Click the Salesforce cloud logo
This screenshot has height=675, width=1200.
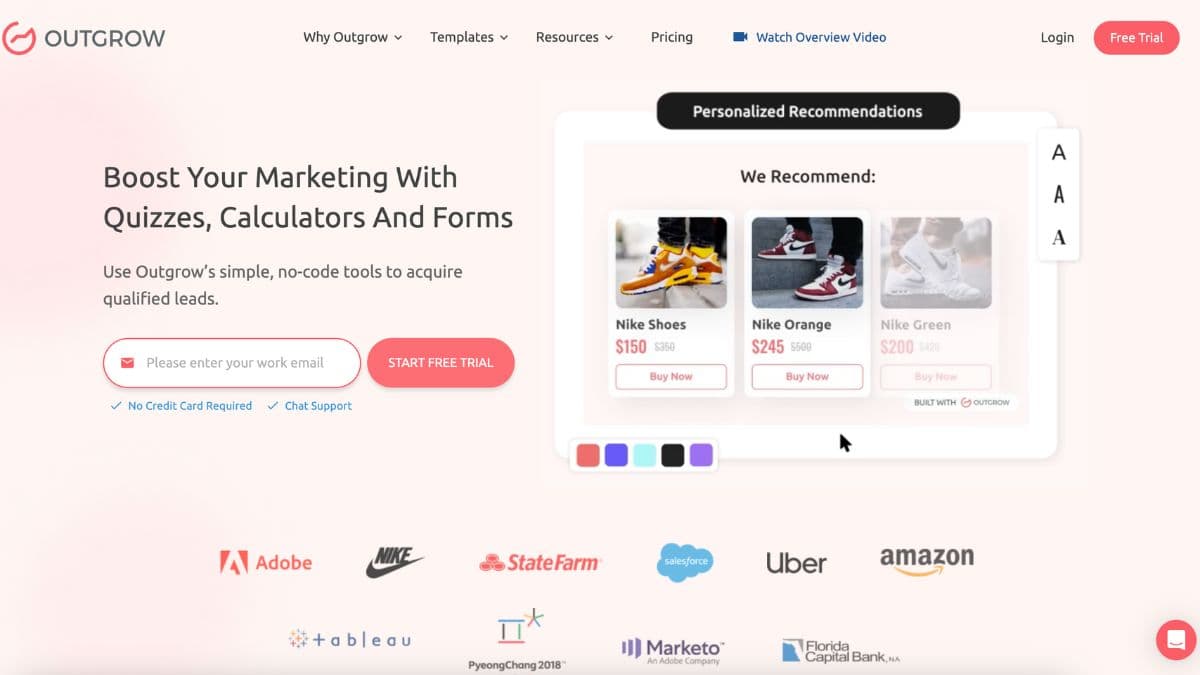click(685, 562)
